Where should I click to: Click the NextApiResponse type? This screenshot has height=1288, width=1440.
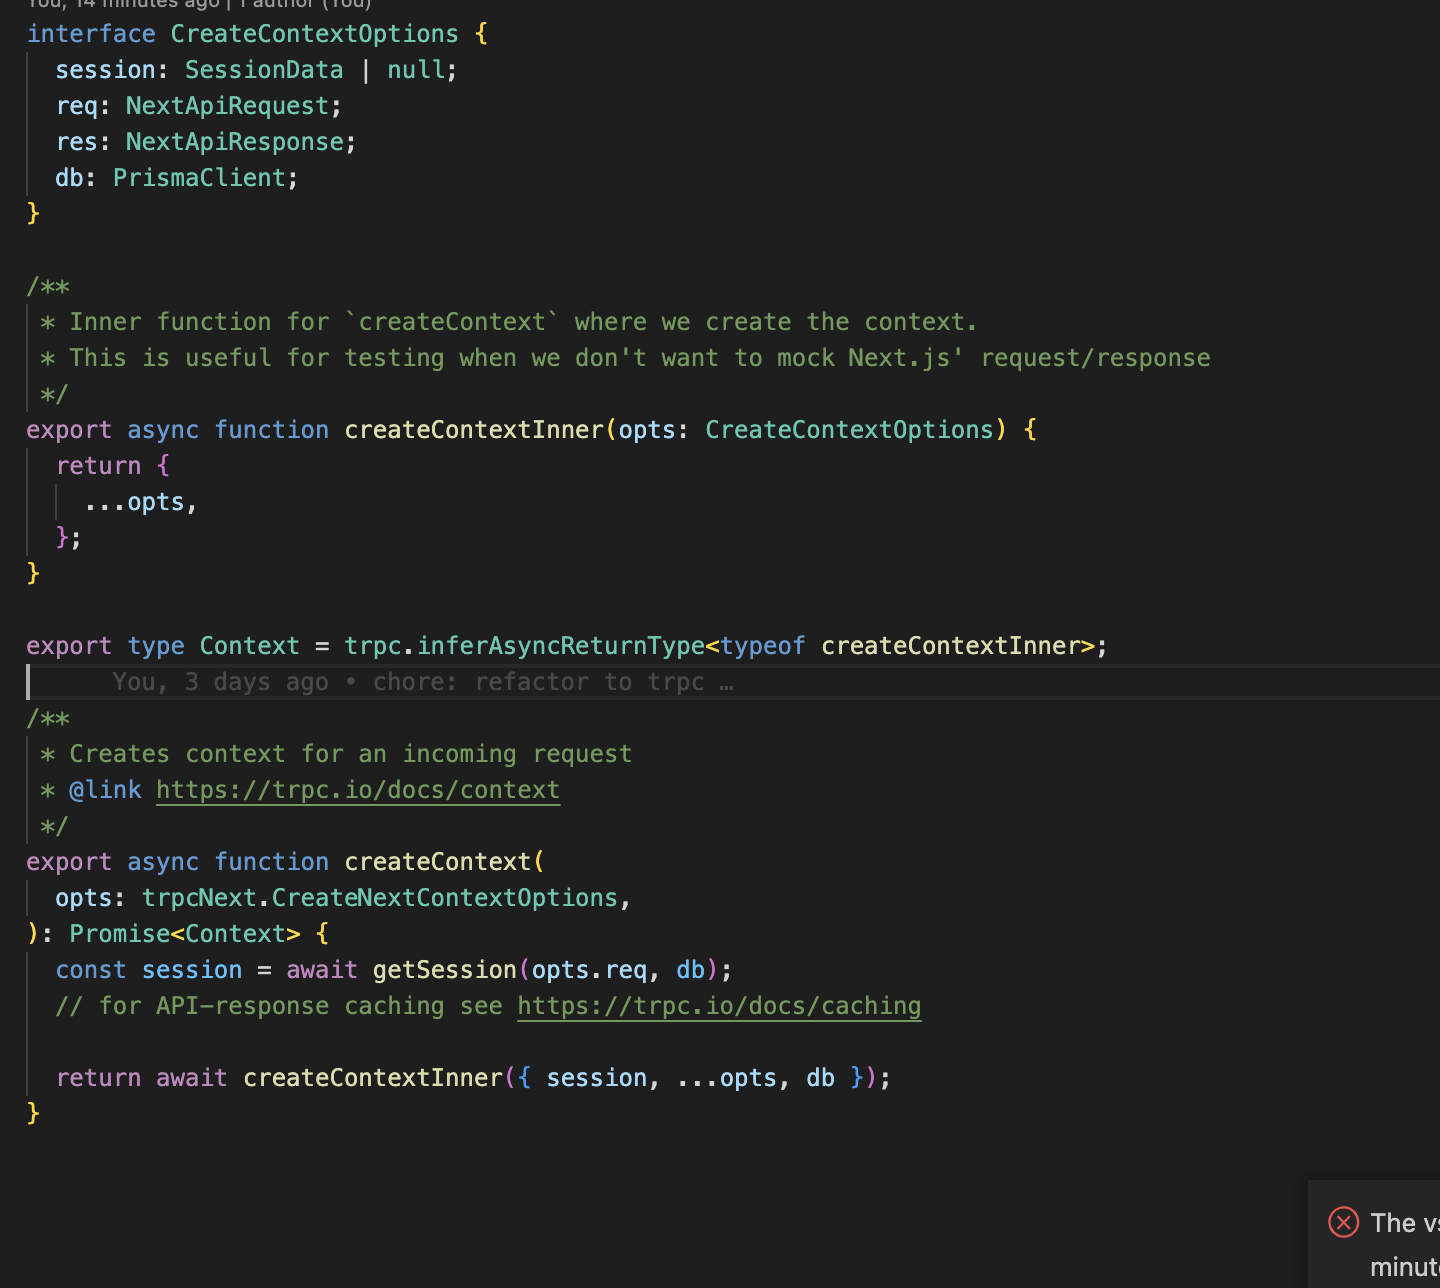click(x=235, y=142)
